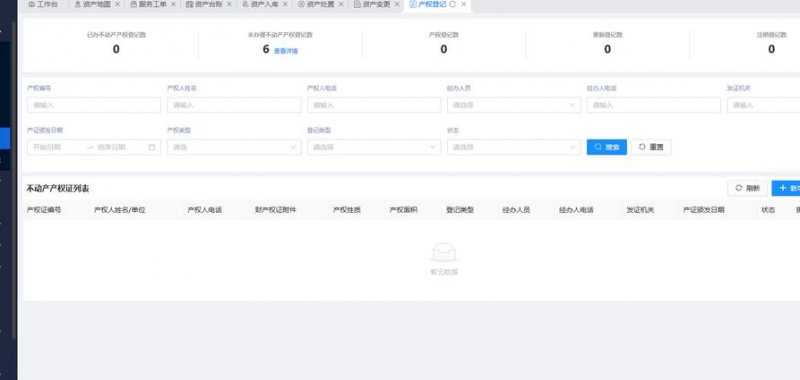800x380 pixels.
Task: Open the 资产入库 tab
Action: [x=260, y=4]
